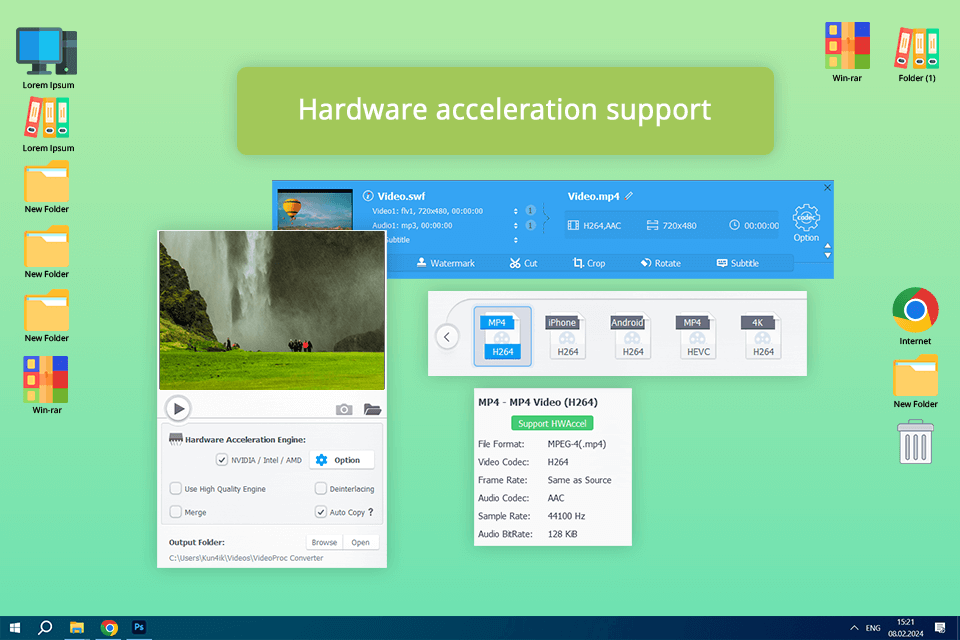Open the snapshot folder icon
The height and width of the screenshot is (640, 960).
372,409
